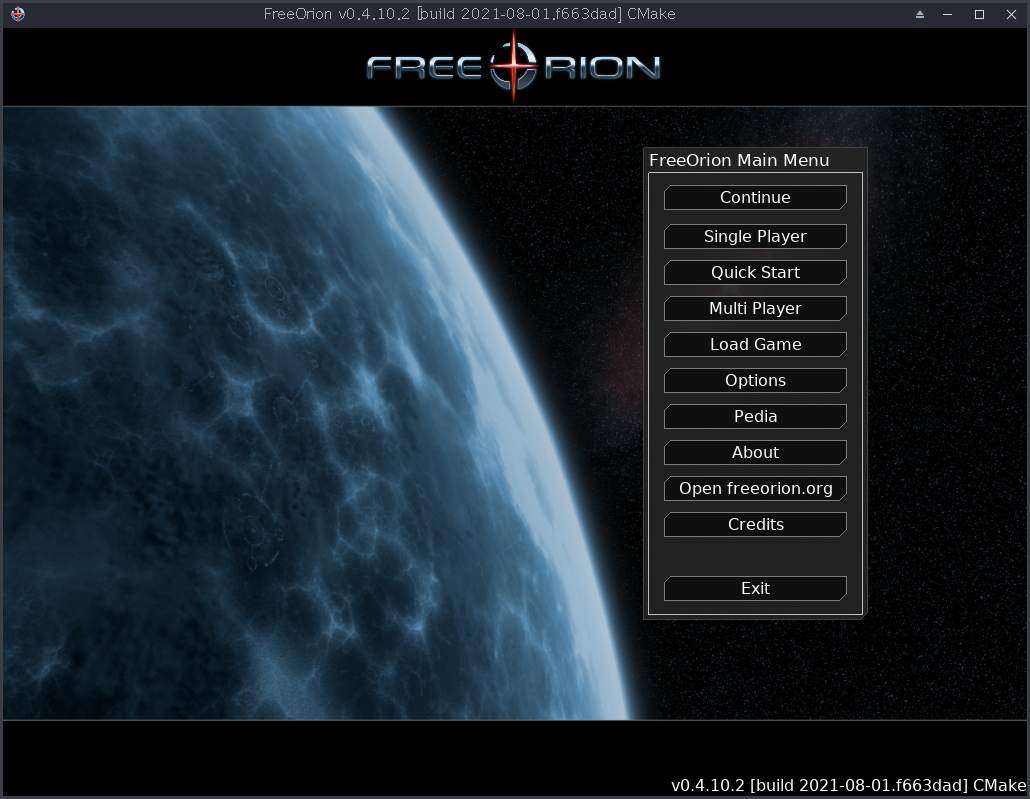Open the Load Game dialog
1030x799 pixels.
click(755, 344)
